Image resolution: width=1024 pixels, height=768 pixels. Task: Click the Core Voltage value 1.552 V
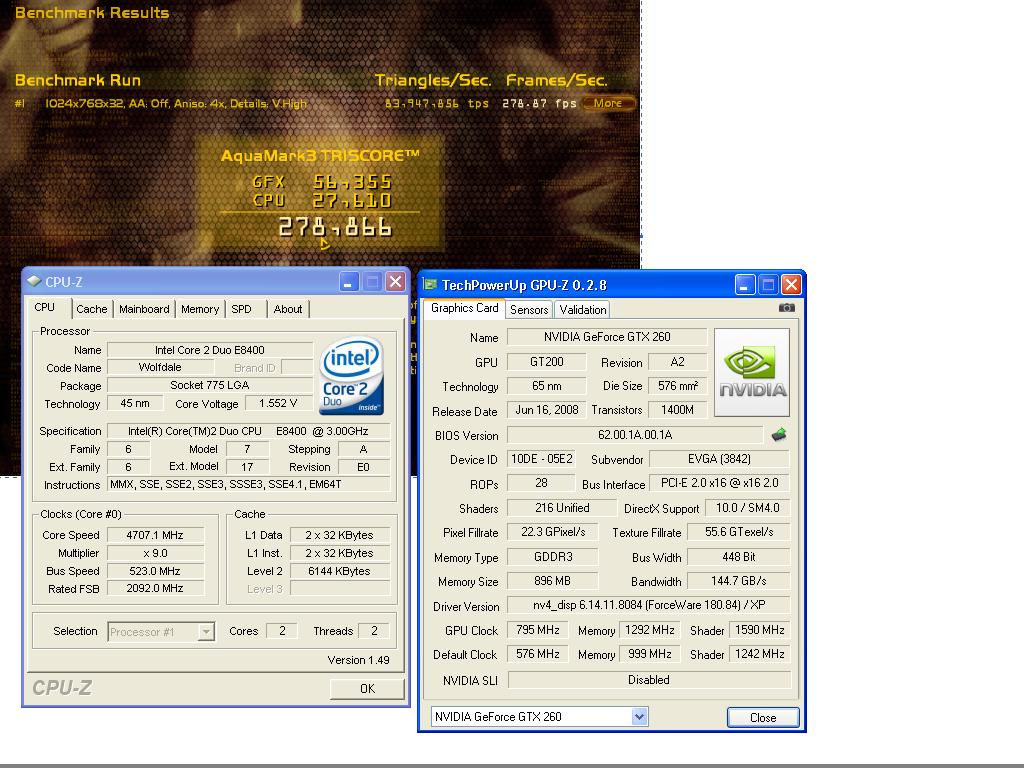pos(278,404)
